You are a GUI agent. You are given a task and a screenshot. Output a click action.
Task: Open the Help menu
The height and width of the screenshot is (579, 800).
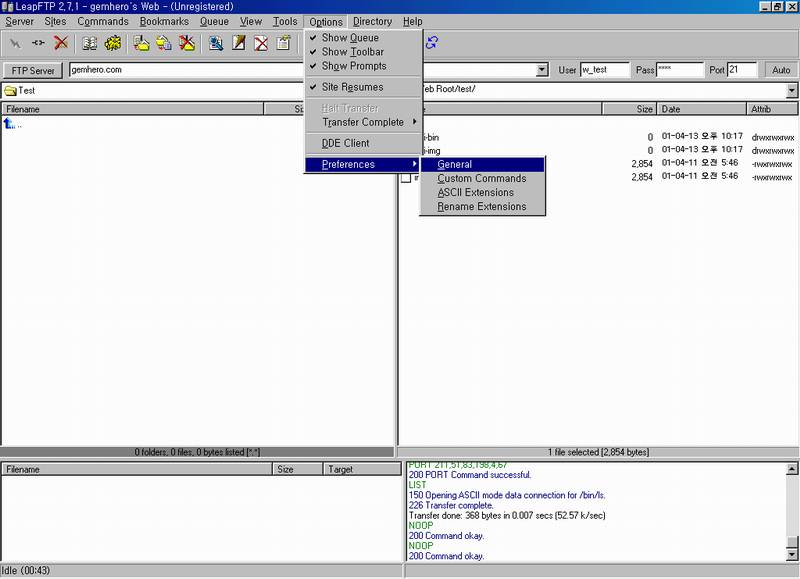click(413, 21)
